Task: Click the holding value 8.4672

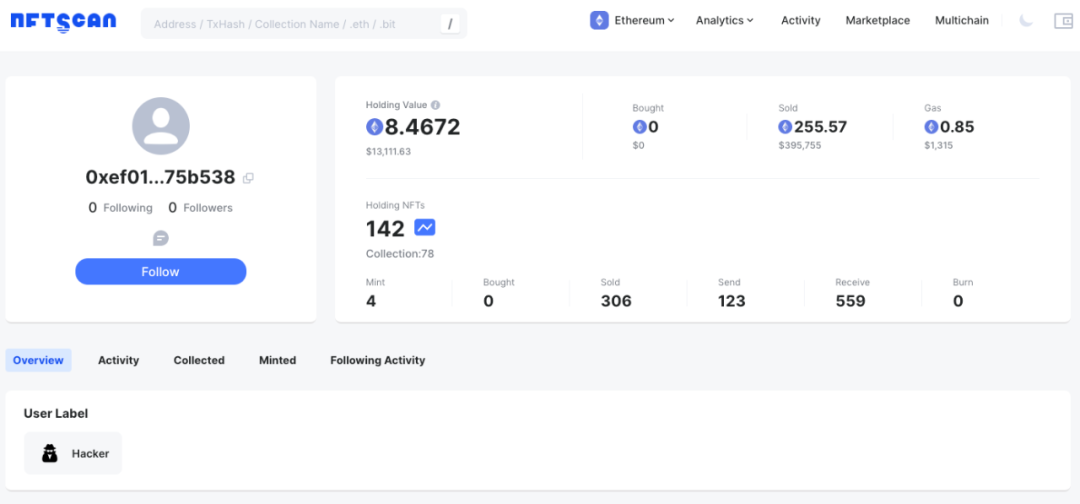Action: (x=422, y=127)
